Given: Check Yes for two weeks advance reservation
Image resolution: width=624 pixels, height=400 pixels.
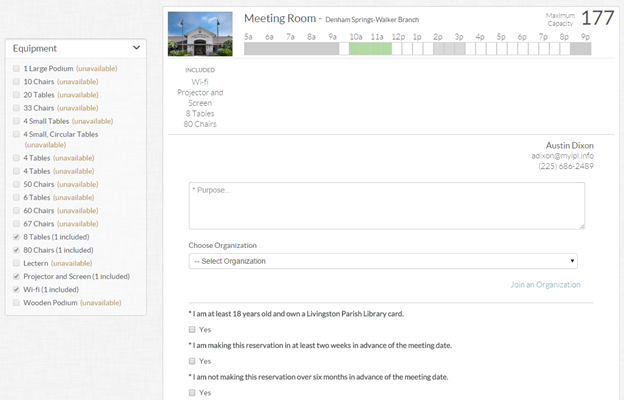Looking at the screenshot, I should tap(192, 361).
